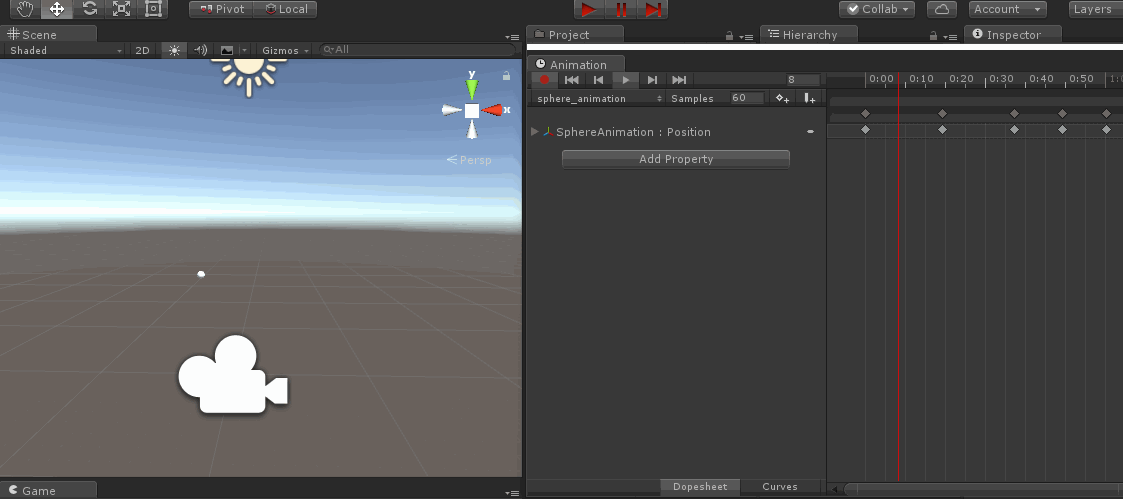The height and width of the screenshot is (499, 1123).
Task: Click the orientation gizmo center cube
Action: point(471,111)
